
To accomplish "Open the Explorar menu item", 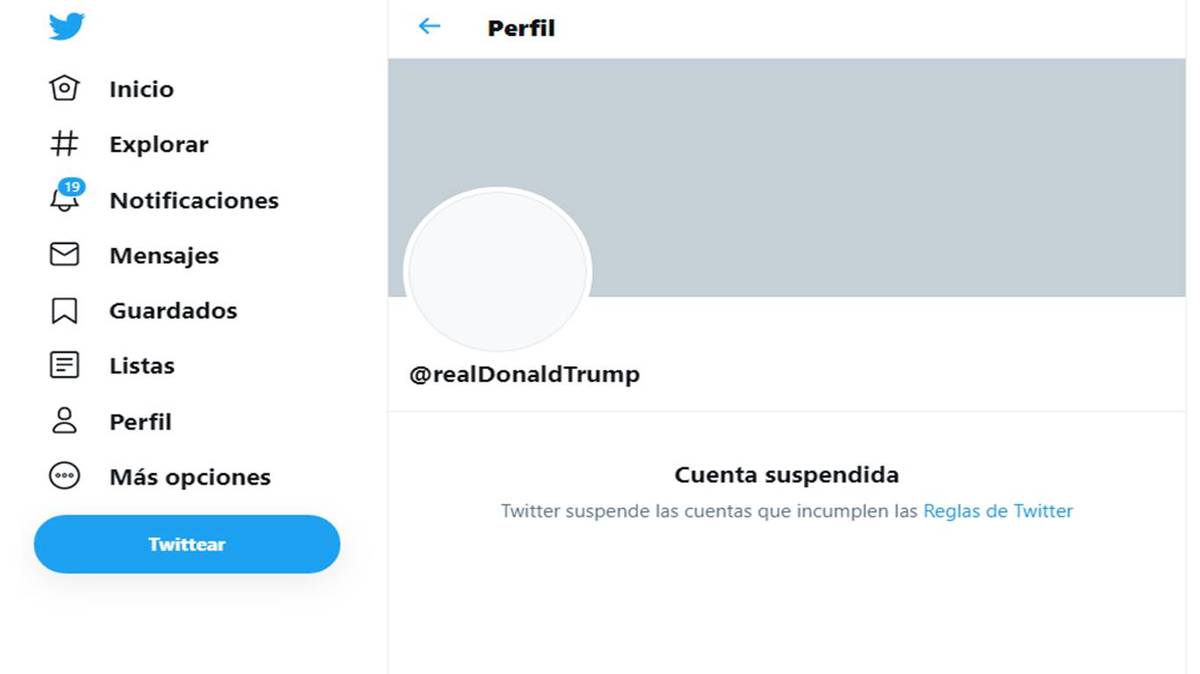I will (159, 144).
